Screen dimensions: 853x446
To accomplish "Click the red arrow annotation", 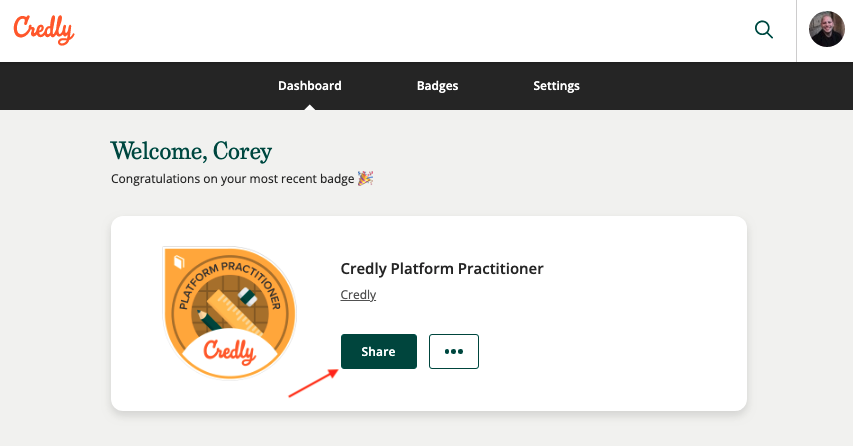I will point(313,383).
